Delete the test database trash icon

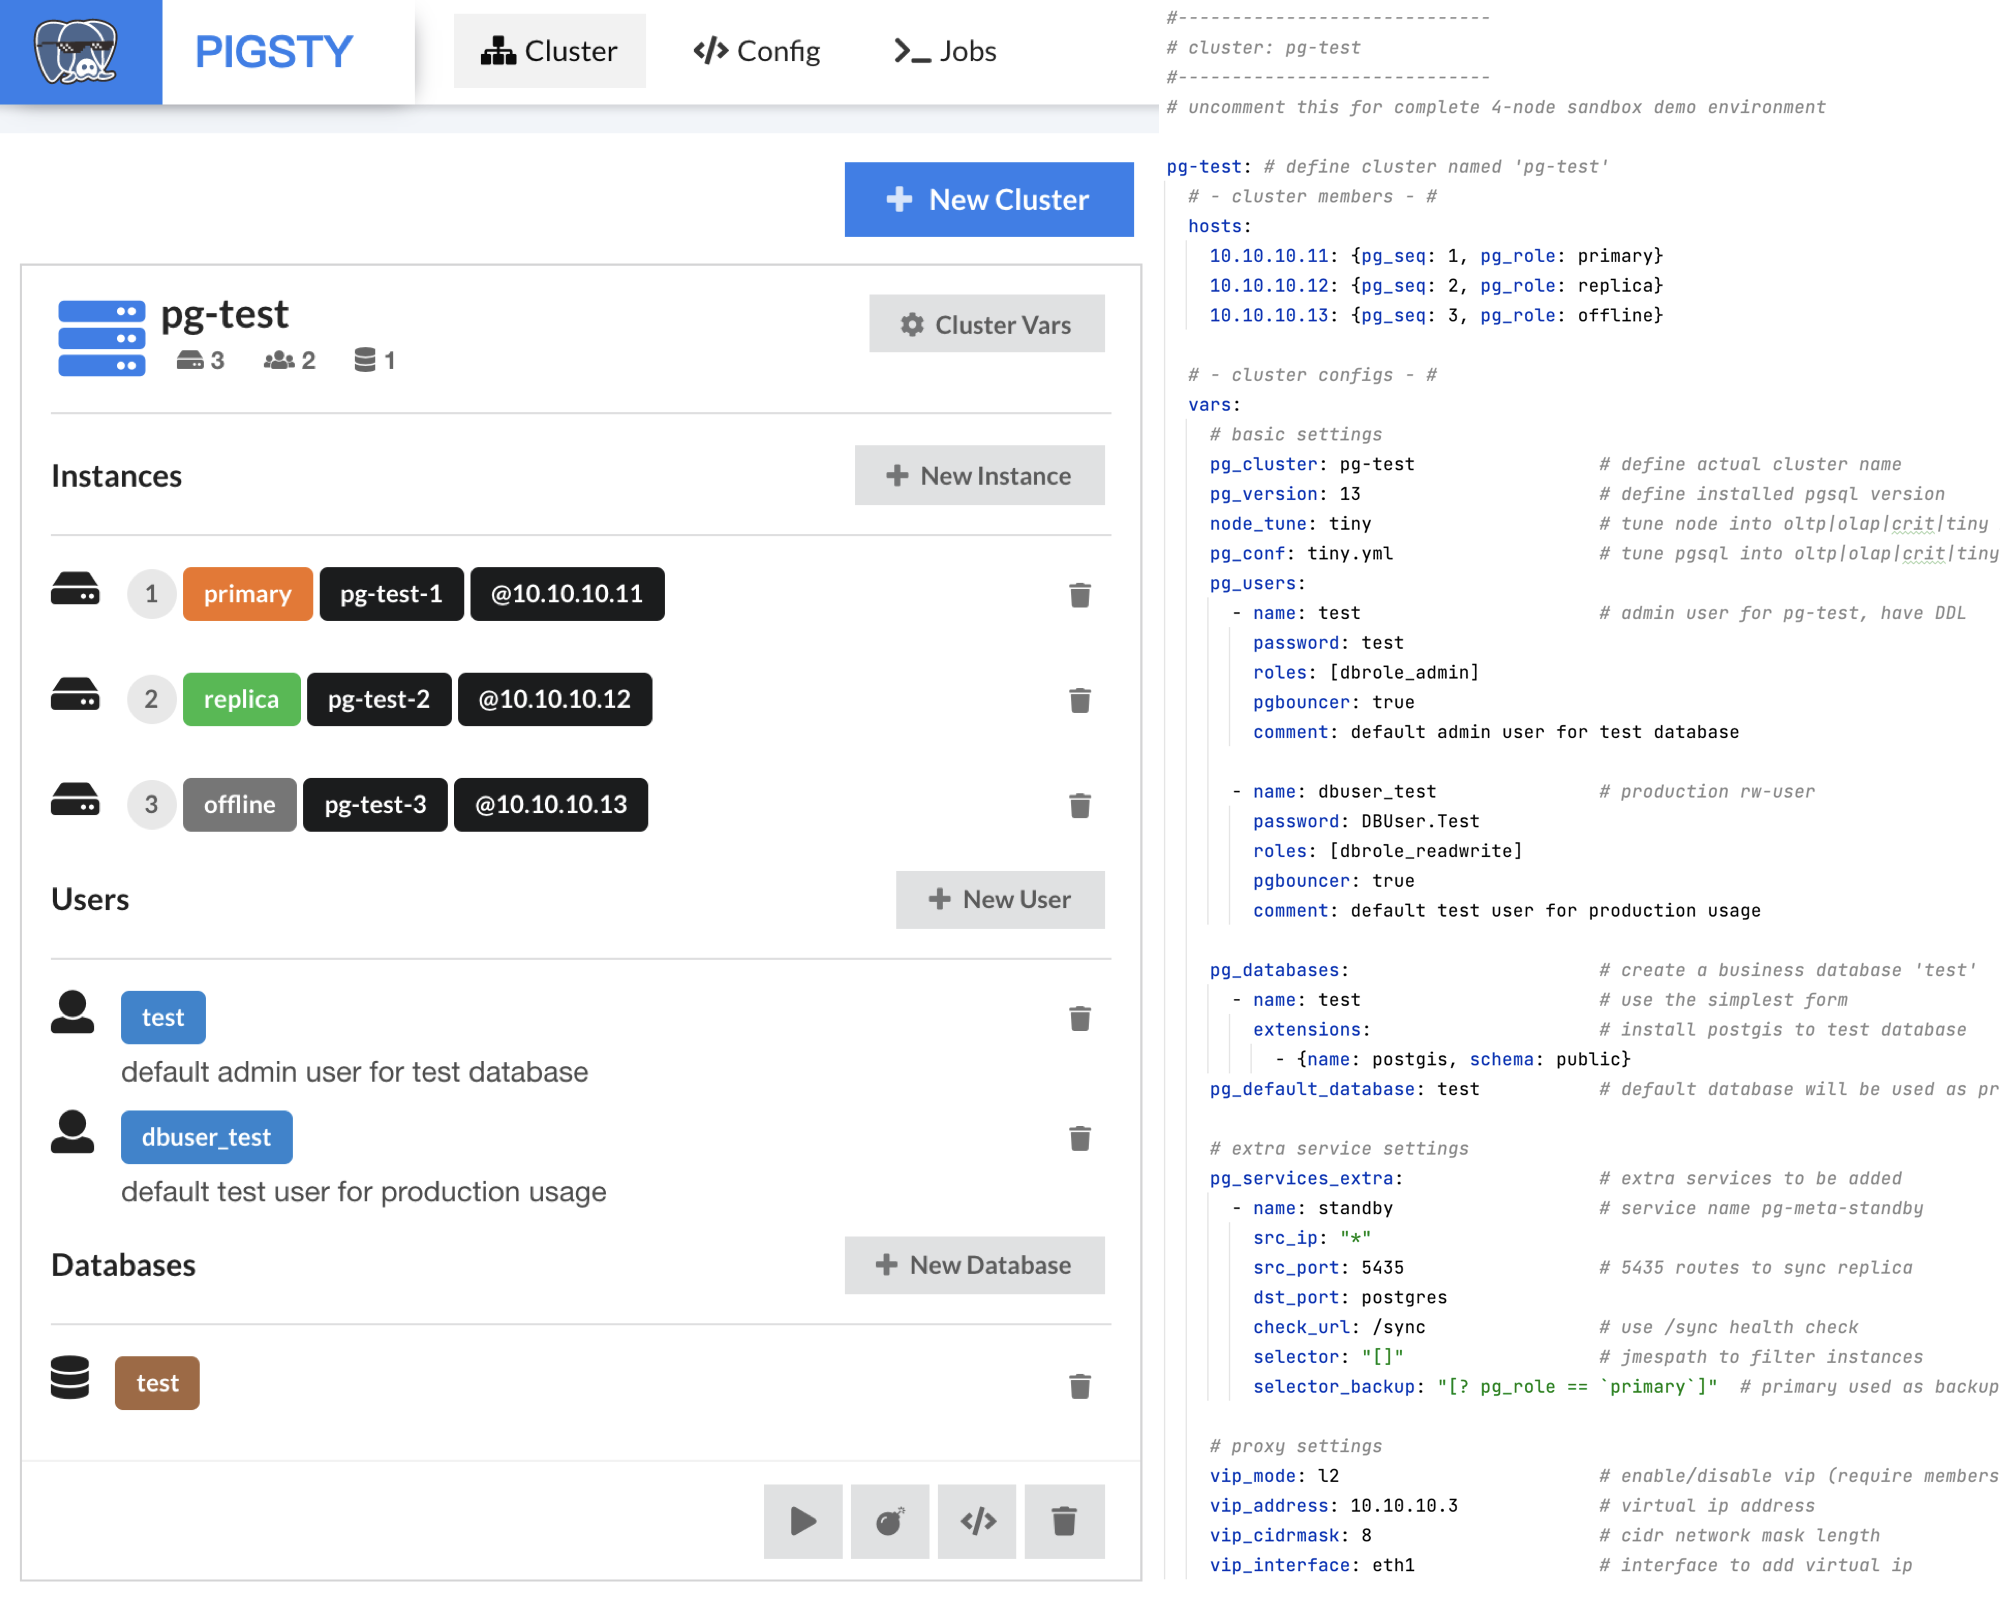[x=1079, y=1386]
